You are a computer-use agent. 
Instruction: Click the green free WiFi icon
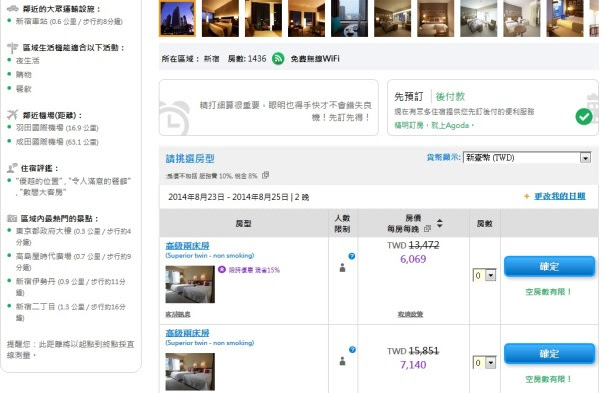pyautogui.click(x=278, y=59)
